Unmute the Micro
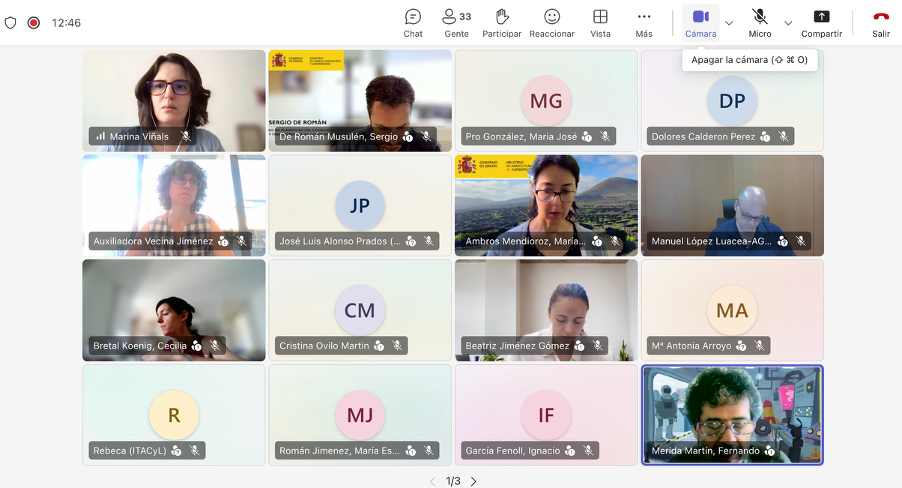This screenshot has width=902, height=488. (x=759, y=23)
